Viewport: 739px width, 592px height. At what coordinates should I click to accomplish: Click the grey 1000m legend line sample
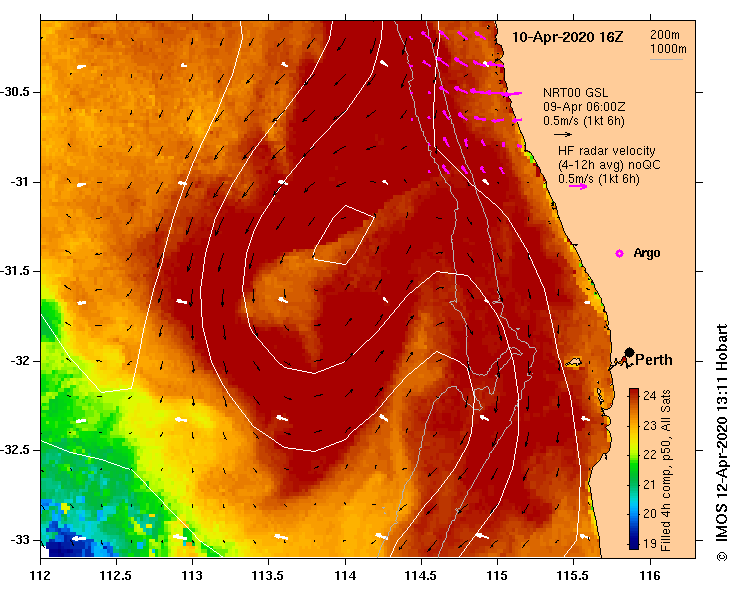pyautogui.click(x=666, y=59)
